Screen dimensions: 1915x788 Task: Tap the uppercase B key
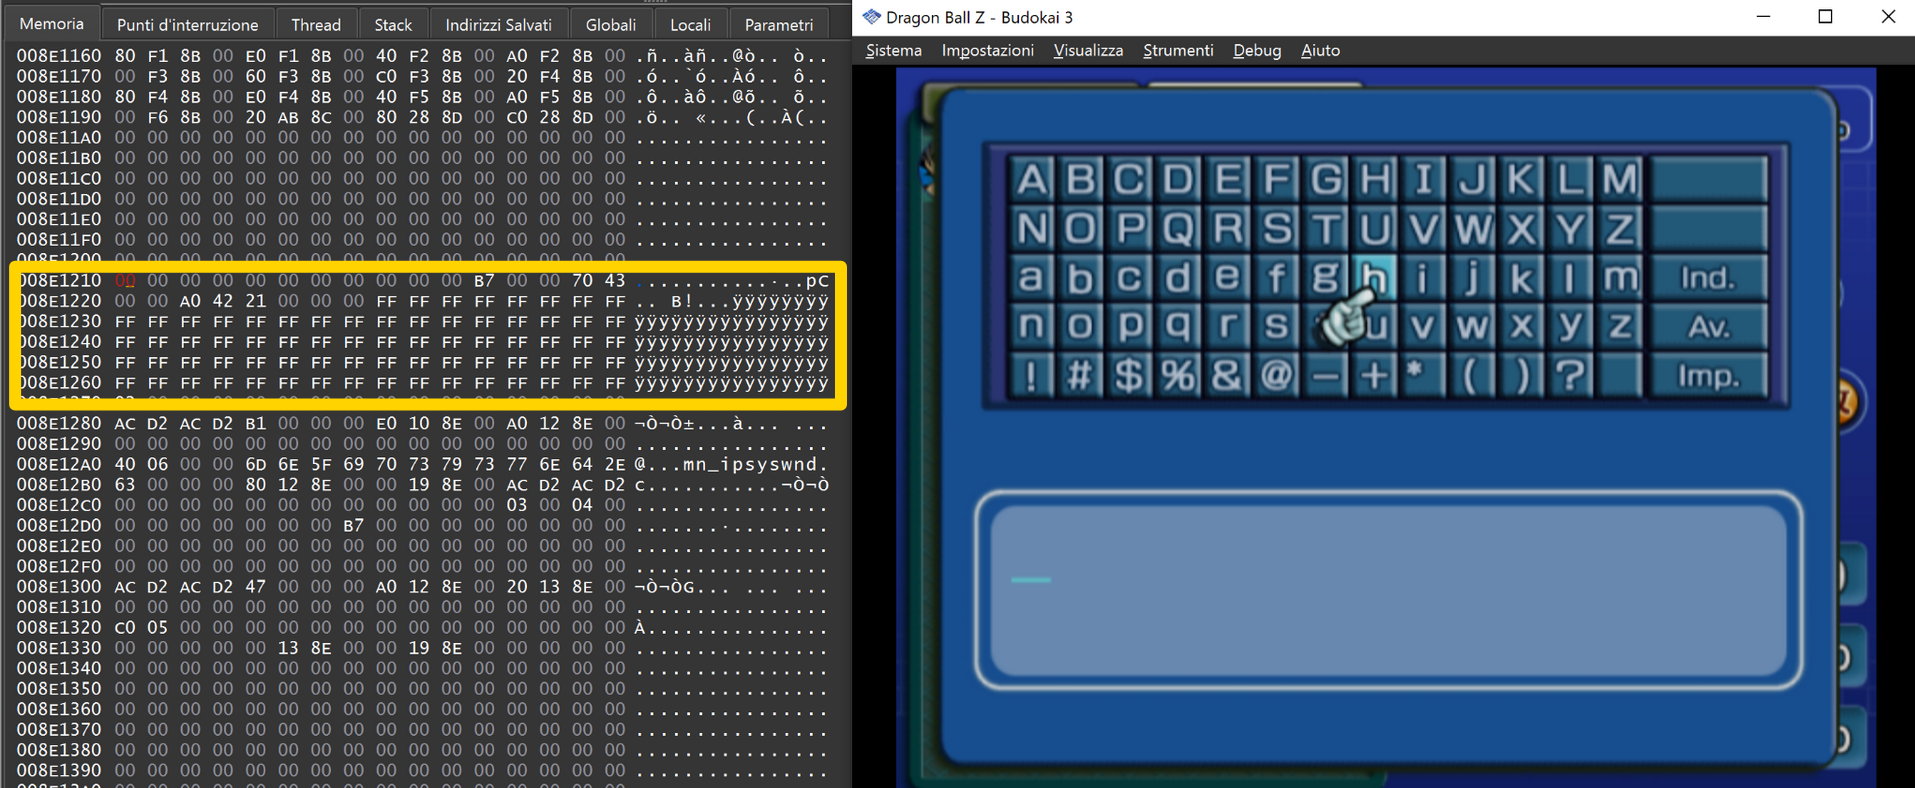[1080, 179]
